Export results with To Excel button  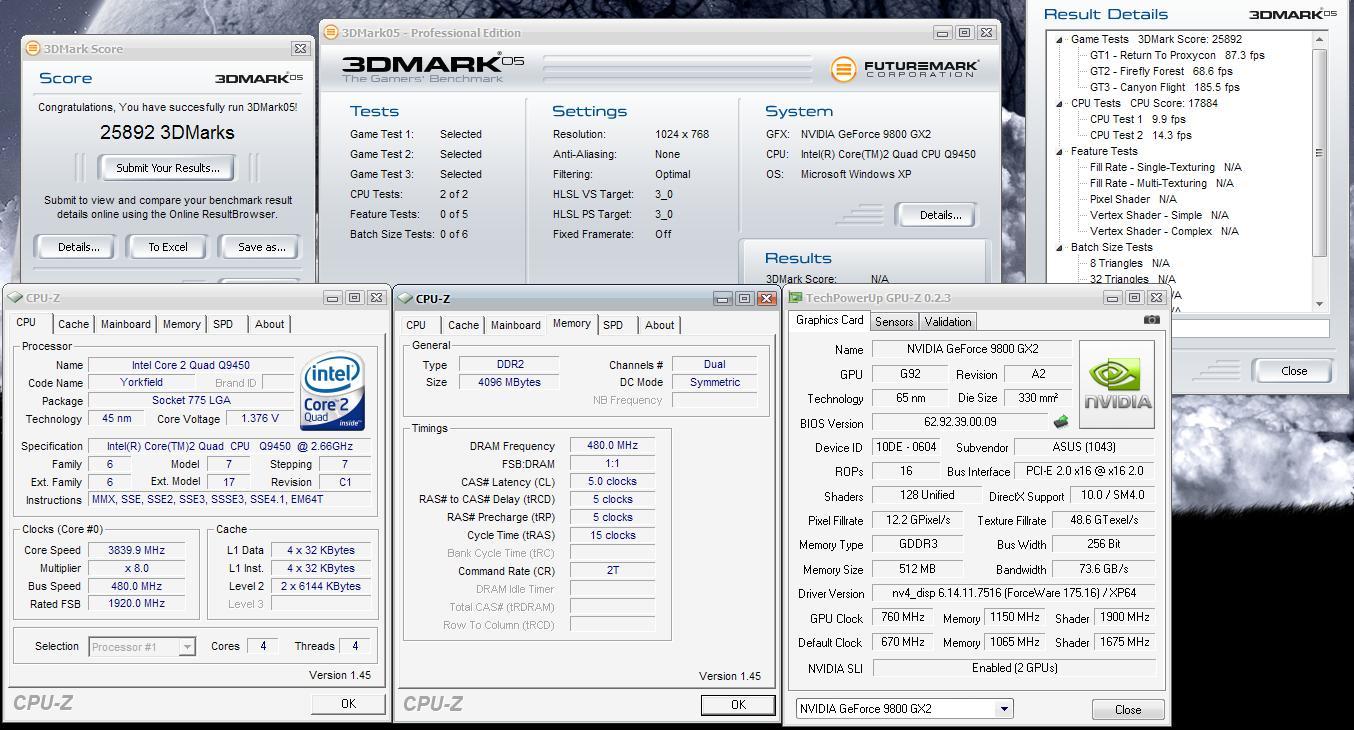pyautogui.click(x=167, y=247)
